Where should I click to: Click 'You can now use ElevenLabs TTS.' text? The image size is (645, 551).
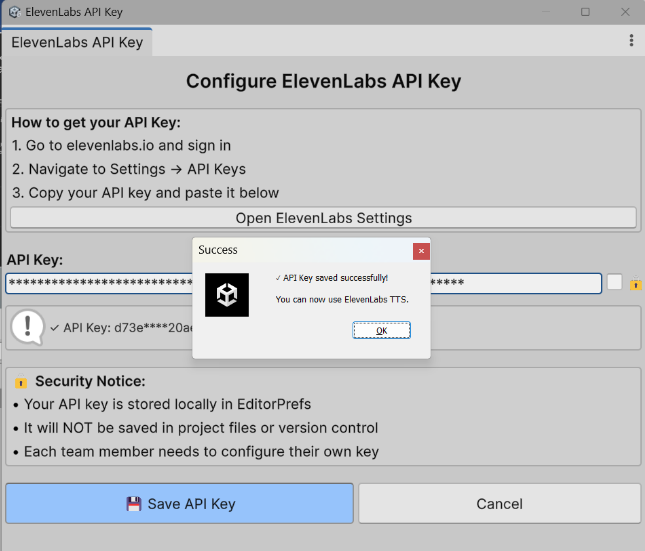coord(342,300)
